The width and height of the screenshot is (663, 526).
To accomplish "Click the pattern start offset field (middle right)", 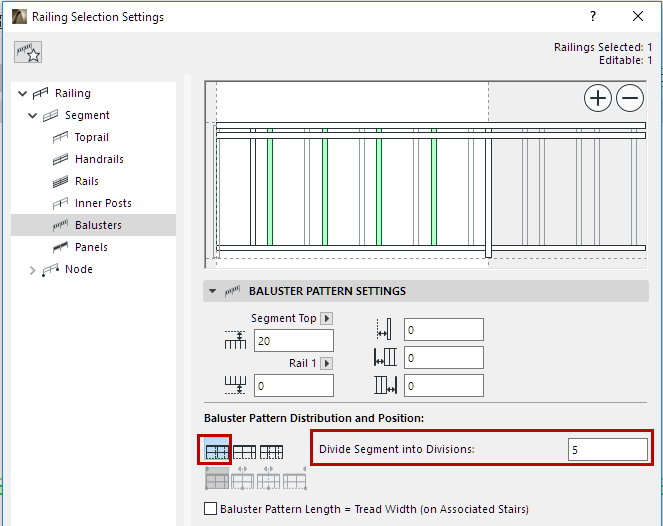I will pos(444,358).
